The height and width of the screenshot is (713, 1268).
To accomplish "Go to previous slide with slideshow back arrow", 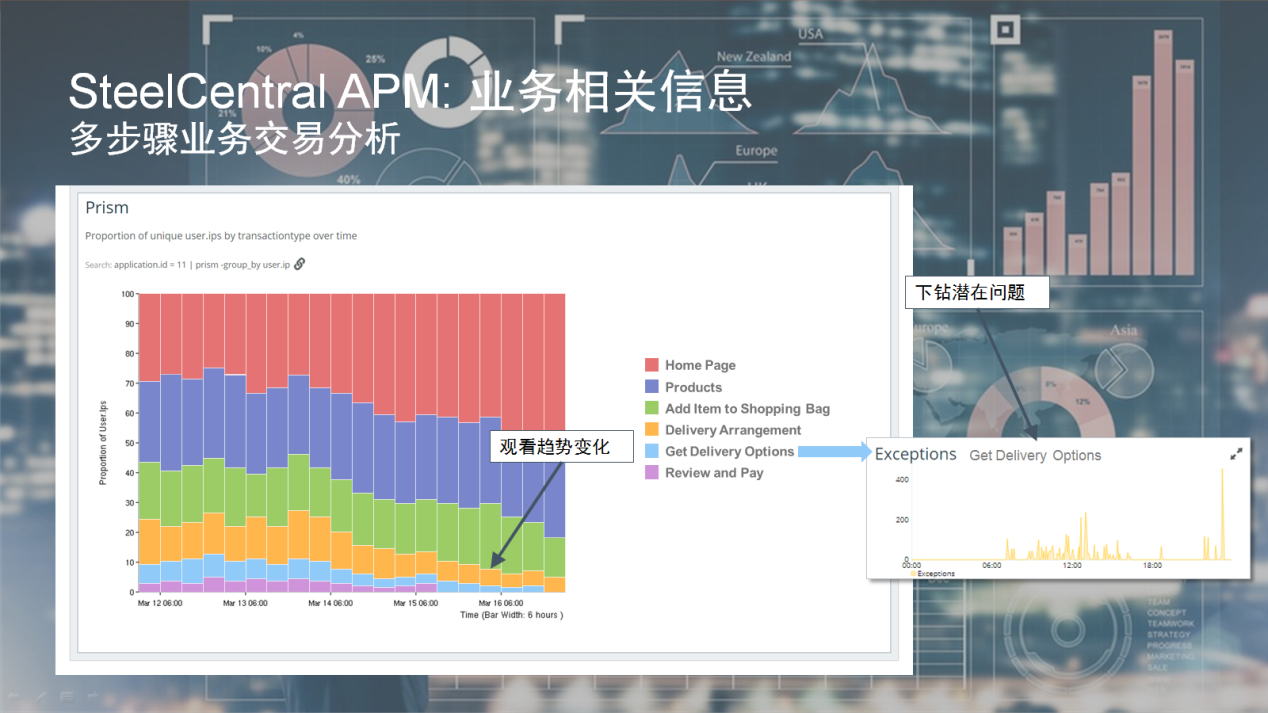I will point(15,695).
